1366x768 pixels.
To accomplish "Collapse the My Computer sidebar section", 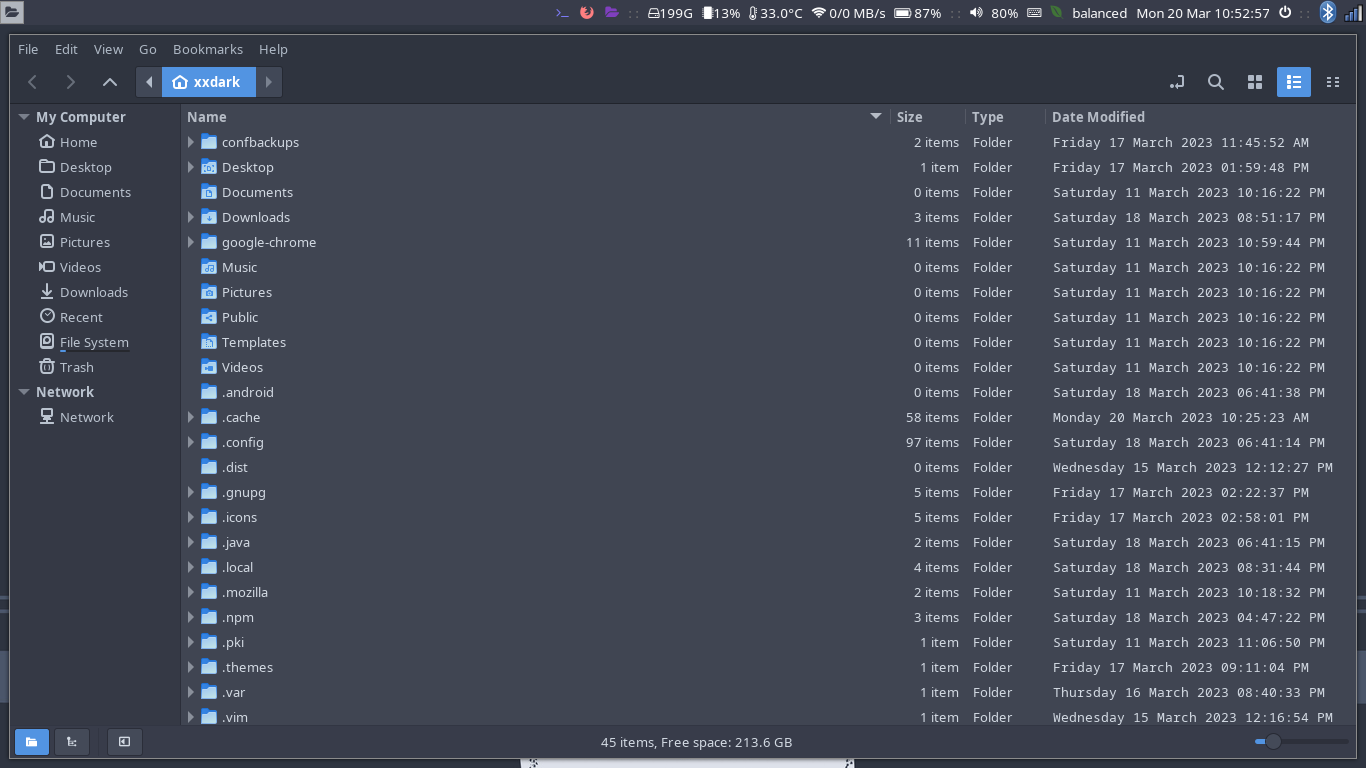I will [24, 117].
